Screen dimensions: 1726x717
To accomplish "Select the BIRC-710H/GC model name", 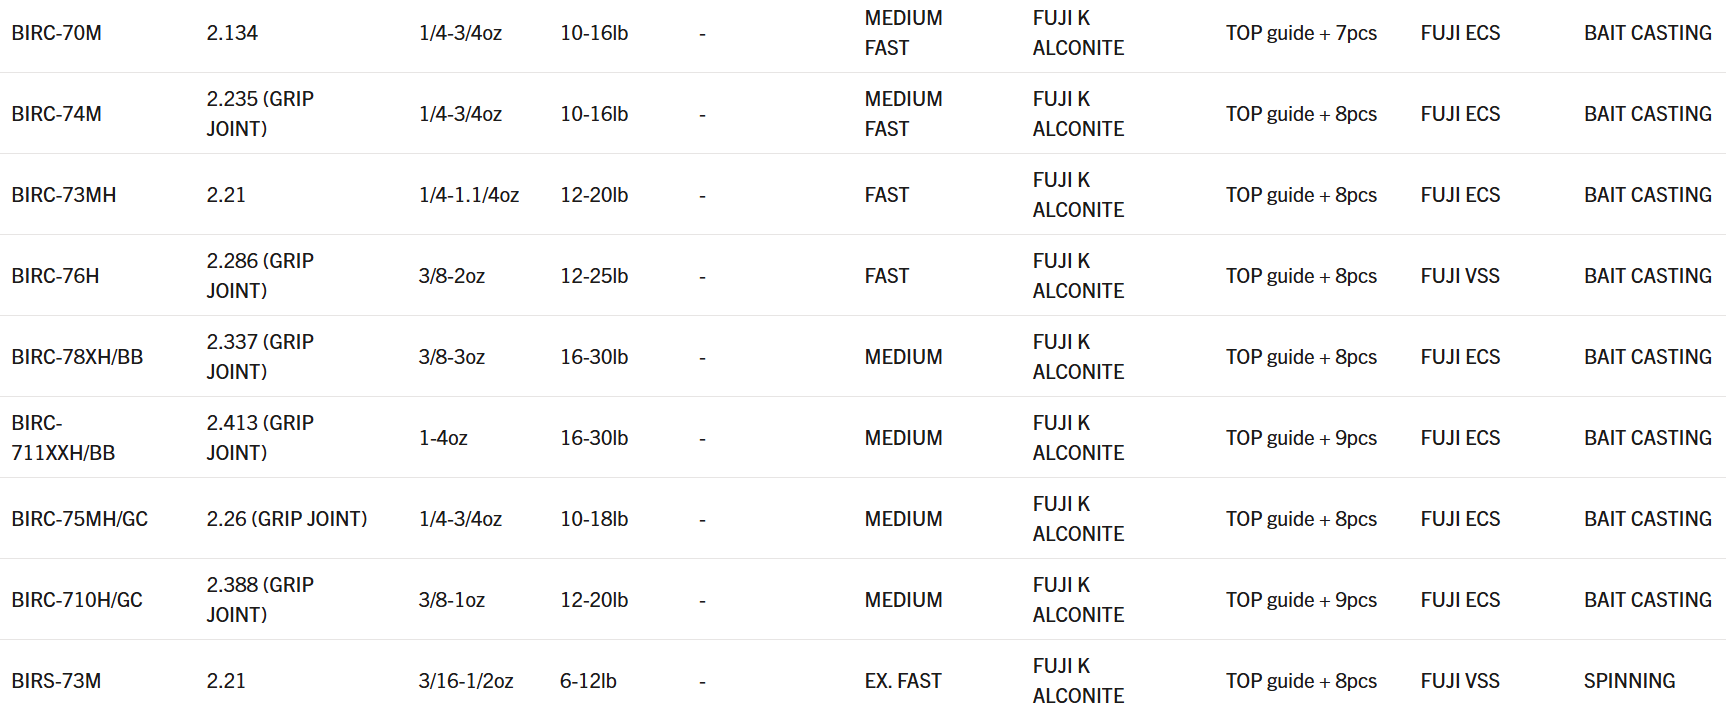I will [77, 600].
